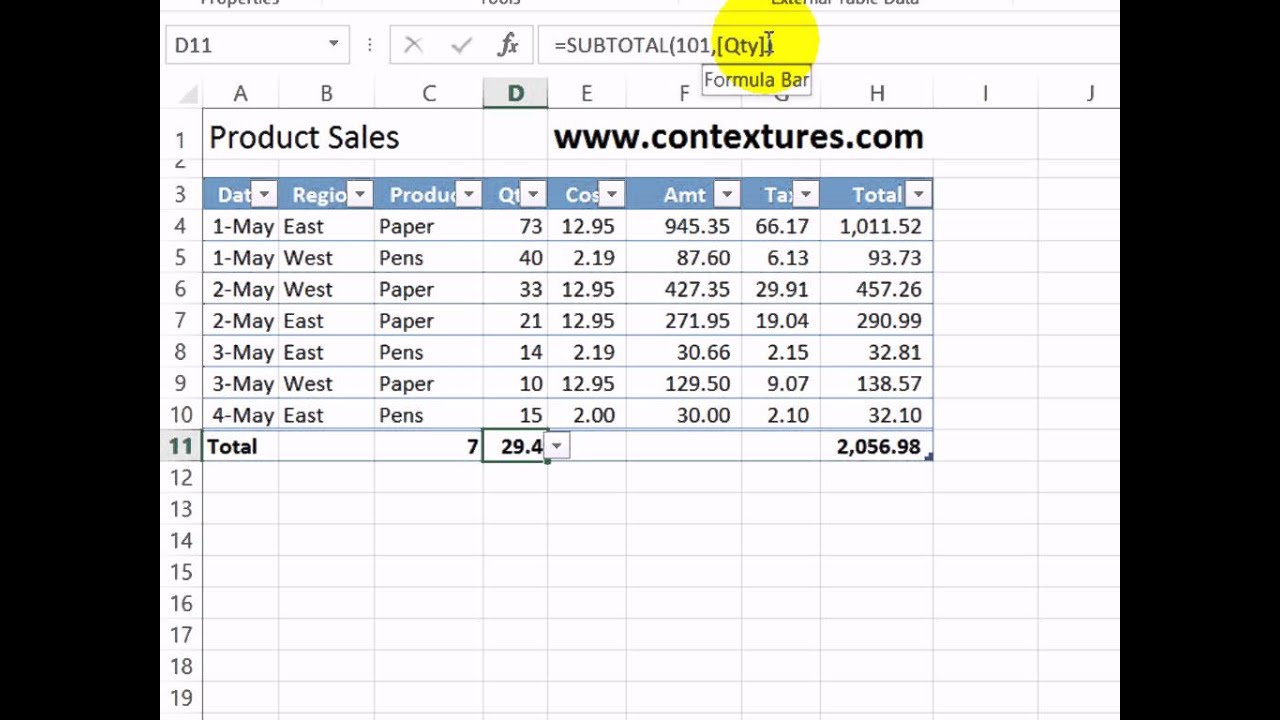Click the formula bar options dots

click(370, 45)
